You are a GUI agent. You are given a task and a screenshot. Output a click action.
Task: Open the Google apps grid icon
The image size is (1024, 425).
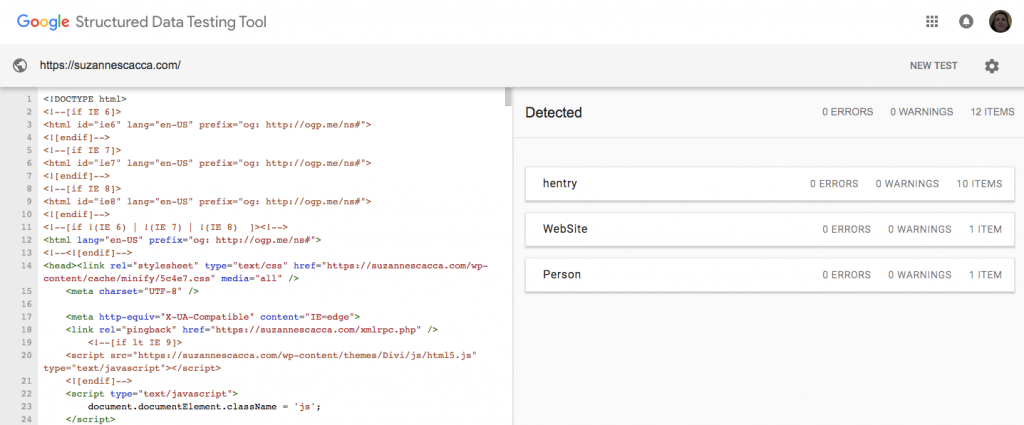(932, 22)
